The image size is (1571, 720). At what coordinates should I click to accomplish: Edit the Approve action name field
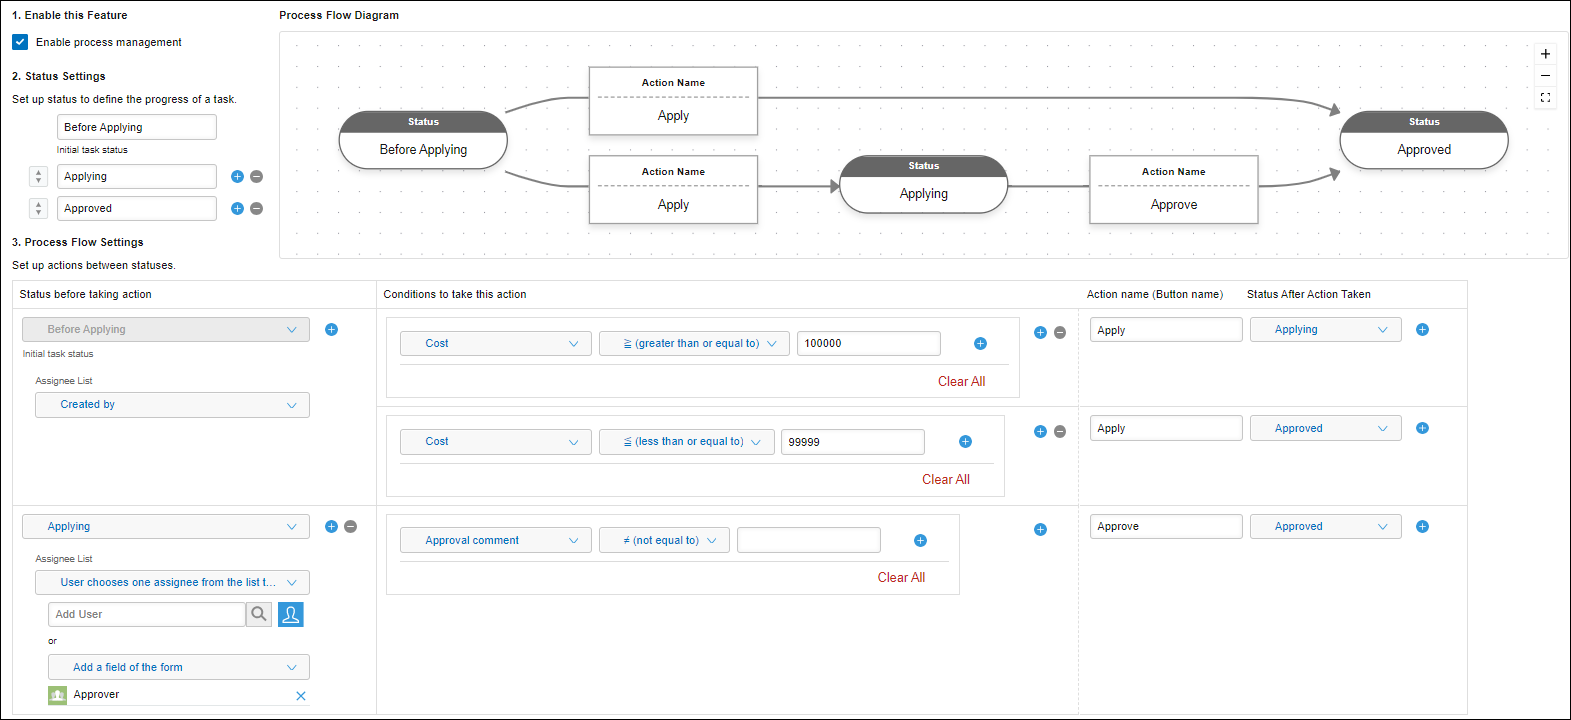1166,526
